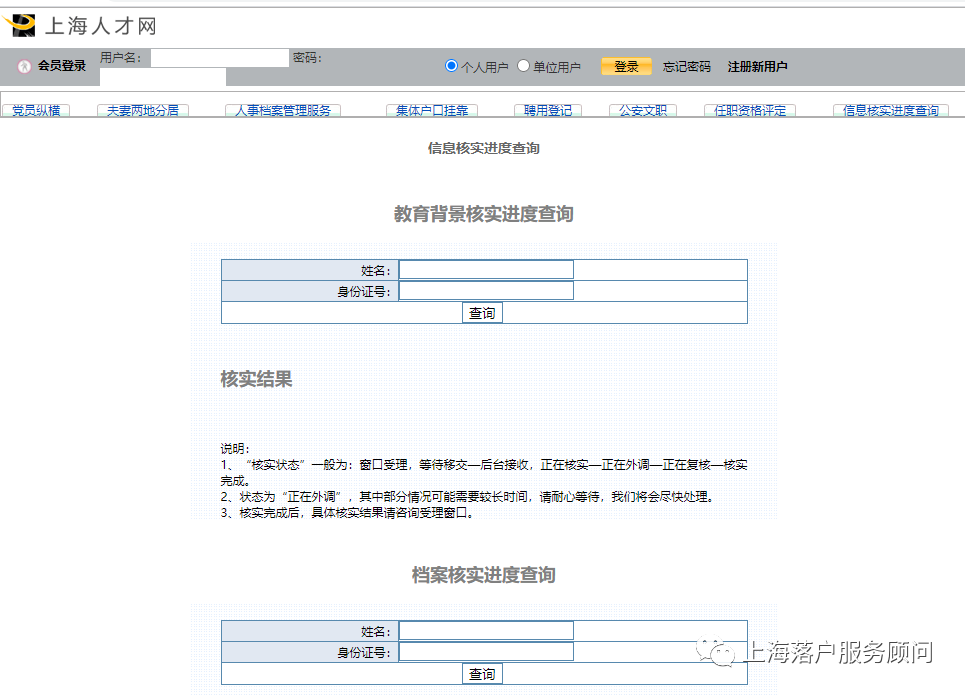Click the 说明: label text

pos(235,448)
